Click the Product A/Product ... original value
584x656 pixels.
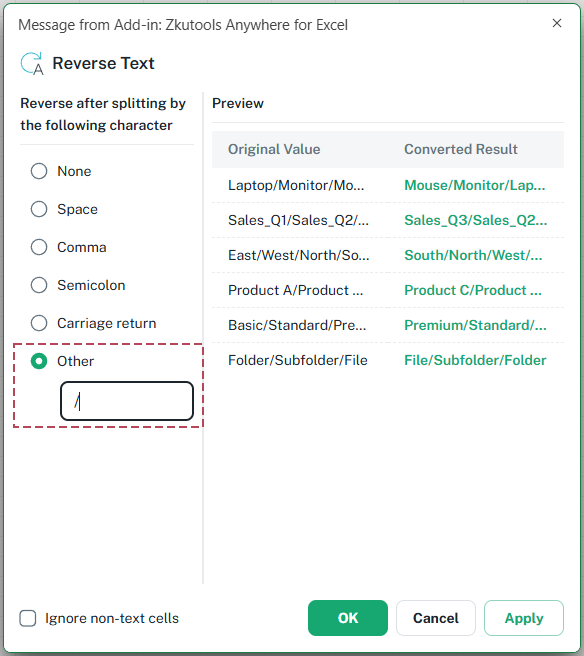[295, 290]
